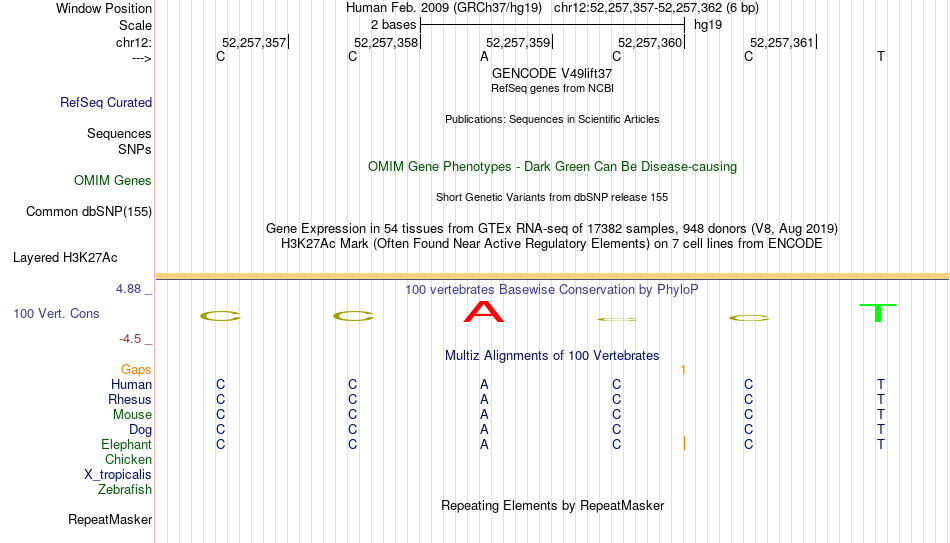This screenshot has height=543, width=950.
Task: Select the Mouse species label
Action: click(132, 415)
